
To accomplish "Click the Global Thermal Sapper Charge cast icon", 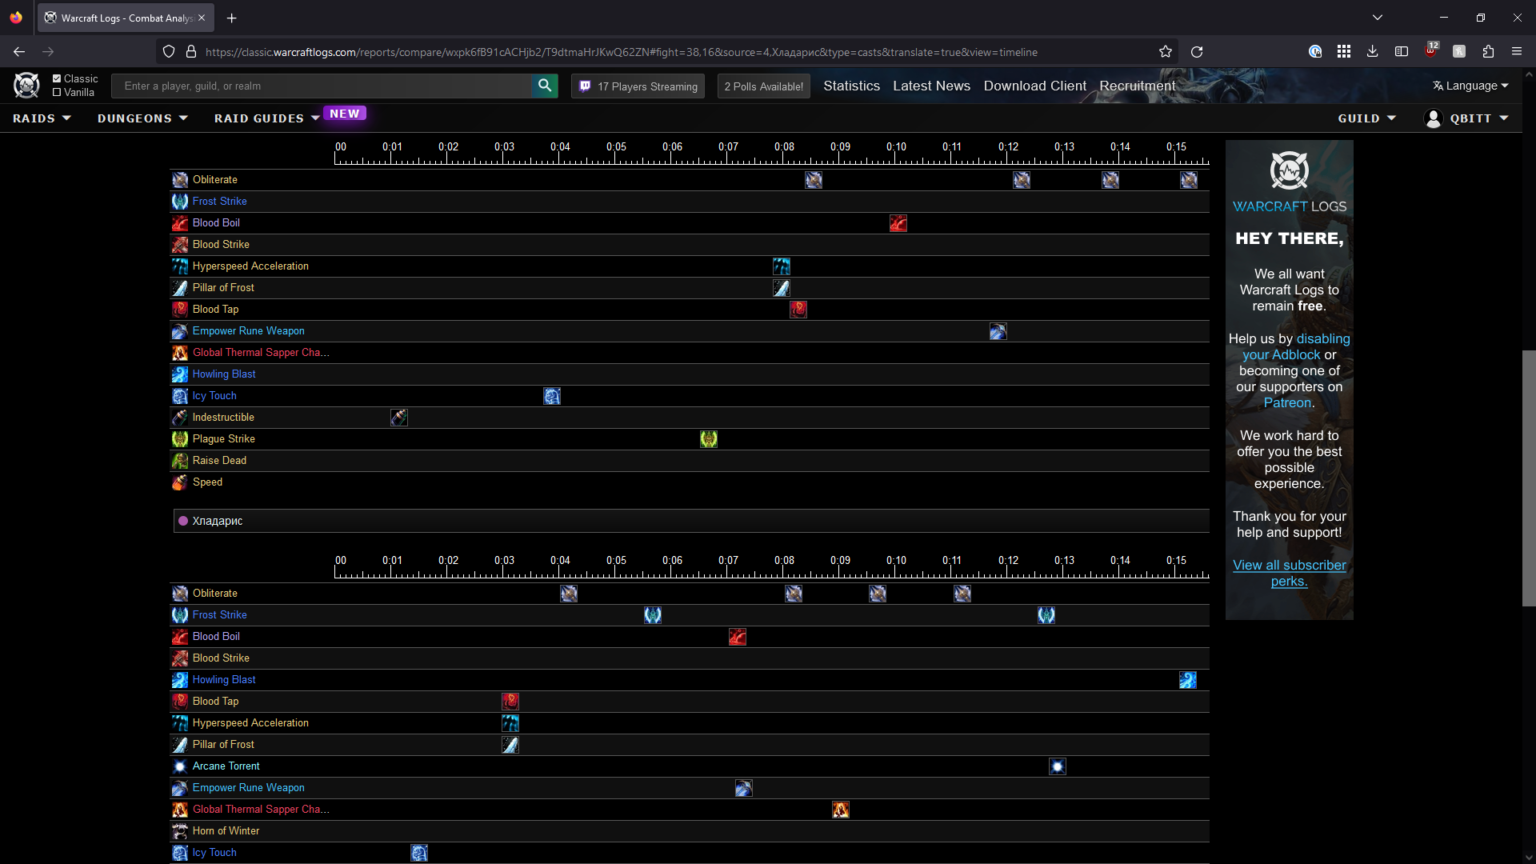I will click(841, 810).
